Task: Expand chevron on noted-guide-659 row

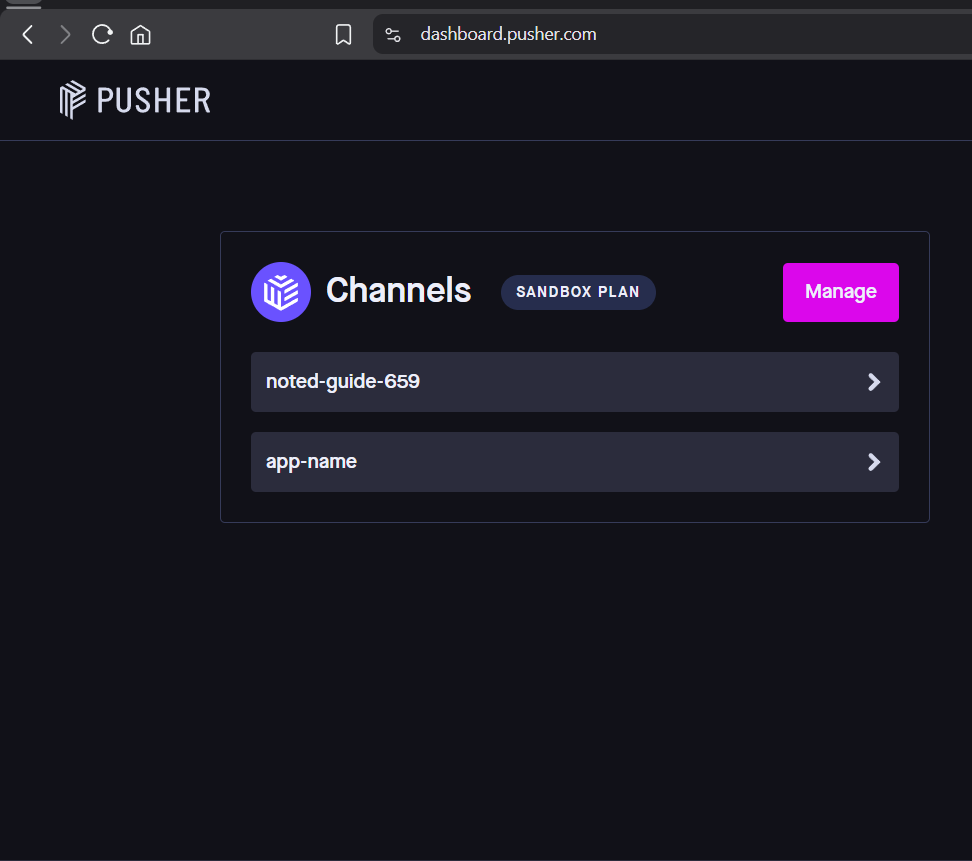Action: coord(874,382)
